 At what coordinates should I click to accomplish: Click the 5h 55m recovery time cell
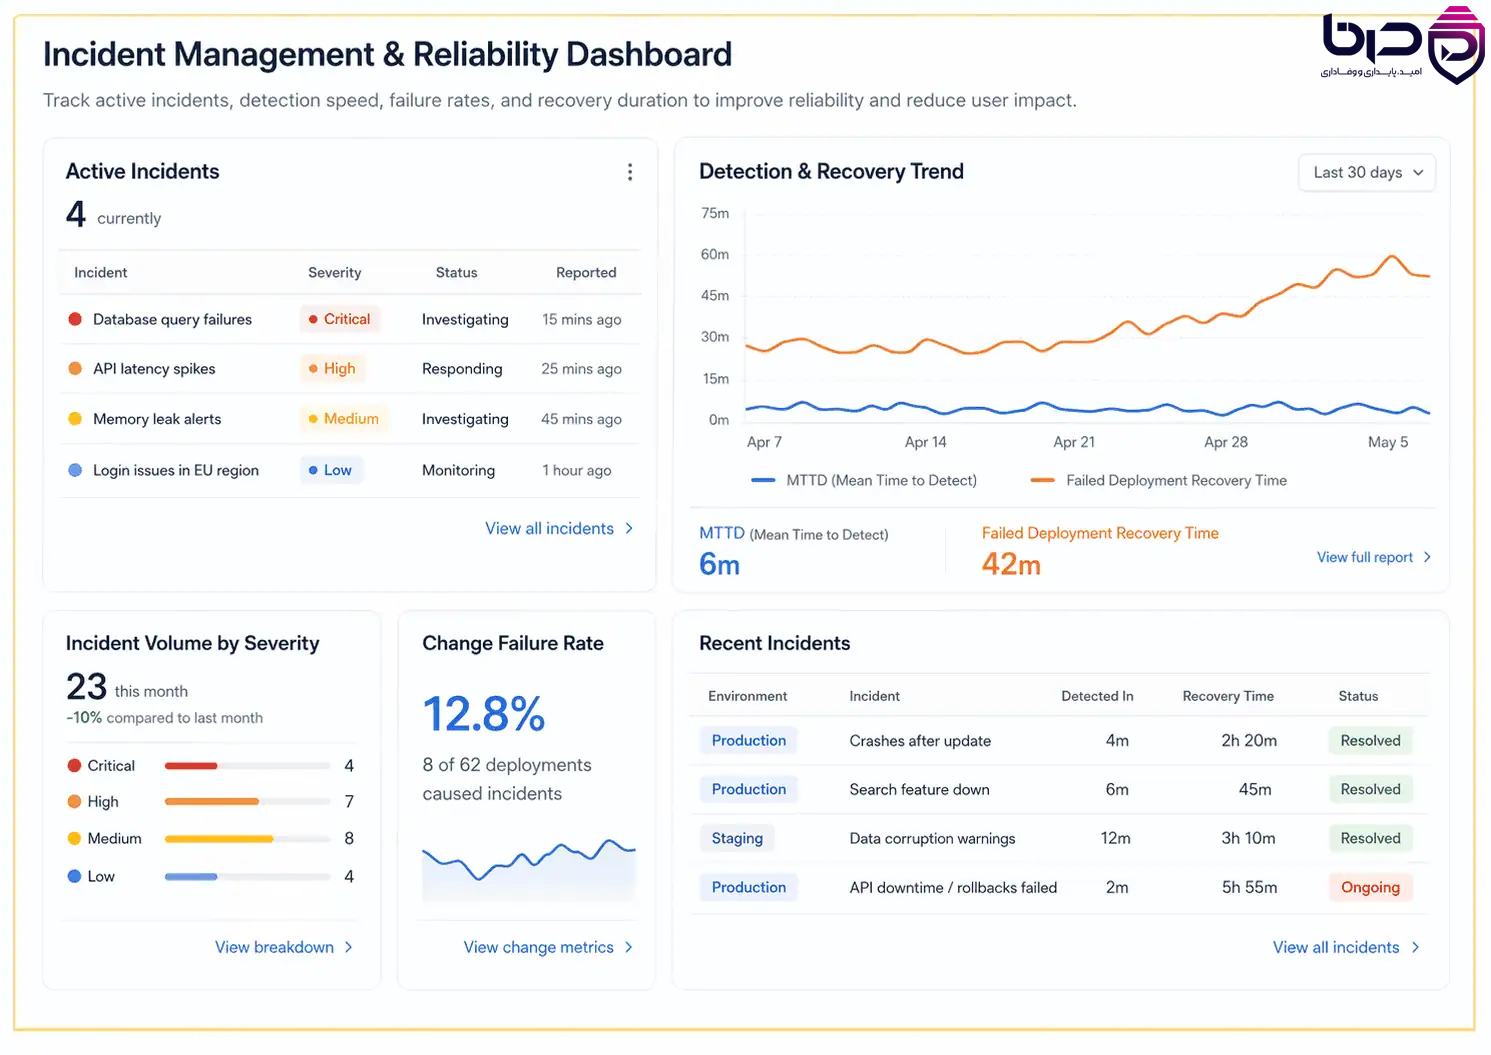pyautogui.click(x=1249, y=888)
